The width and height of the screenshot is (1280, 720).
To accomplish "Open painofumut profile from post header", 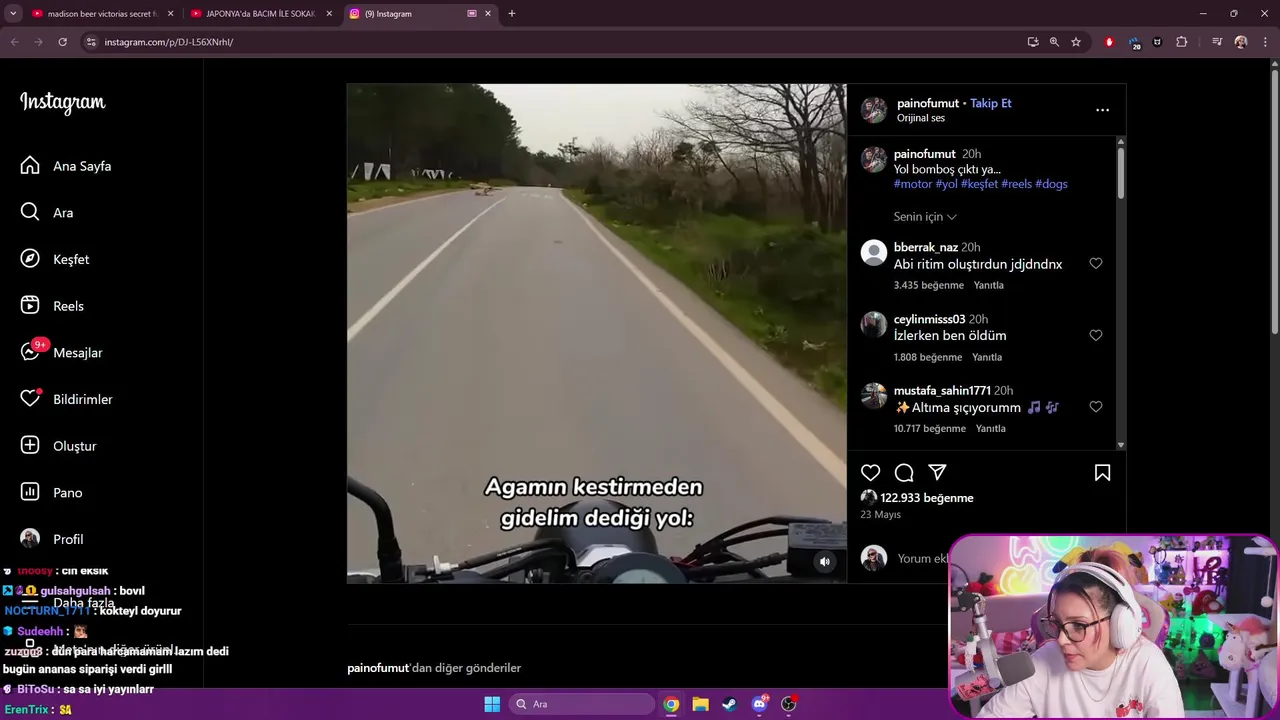I will tap(928, 103).
